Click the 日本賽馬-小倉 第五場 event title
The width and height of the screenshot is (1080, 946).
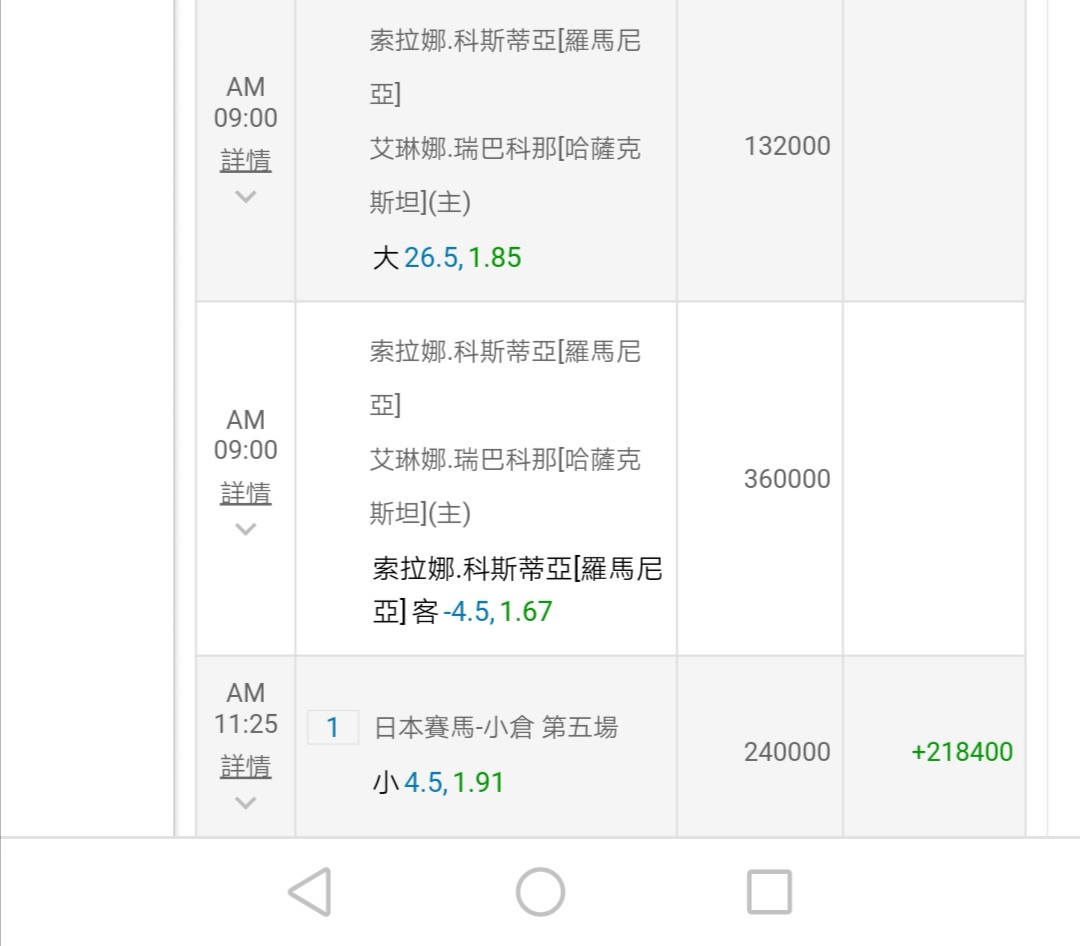click(x=495, y=728)
